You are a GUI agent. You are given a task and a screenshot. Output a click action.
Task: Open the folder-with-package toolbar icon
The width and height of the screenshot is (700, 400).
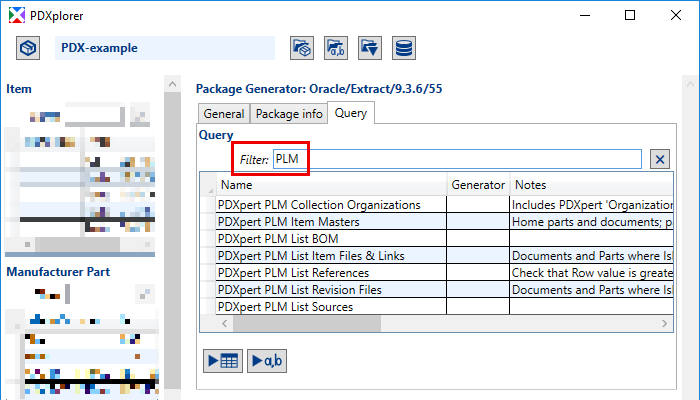(302, 48)
